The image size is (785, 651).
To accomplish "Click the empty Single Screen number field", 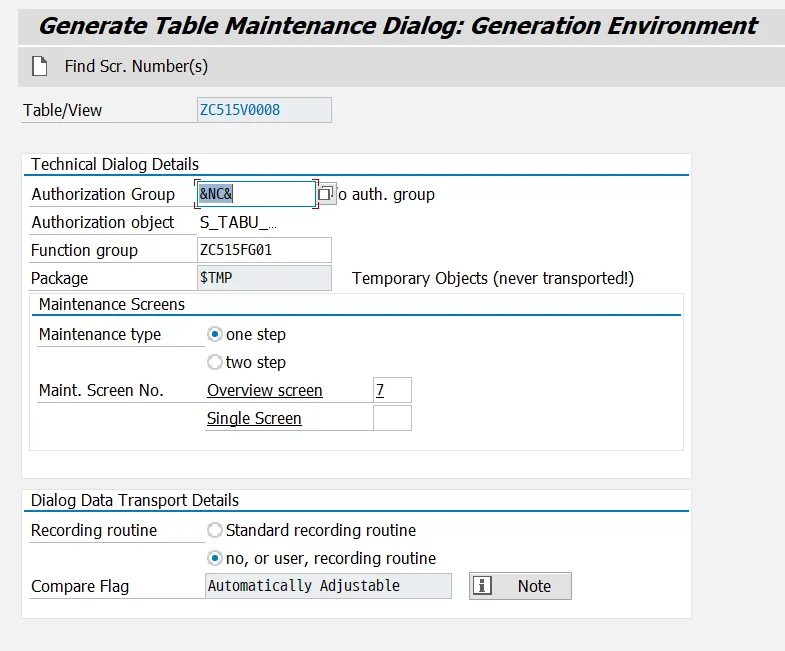I will click(x=392, y=418).
